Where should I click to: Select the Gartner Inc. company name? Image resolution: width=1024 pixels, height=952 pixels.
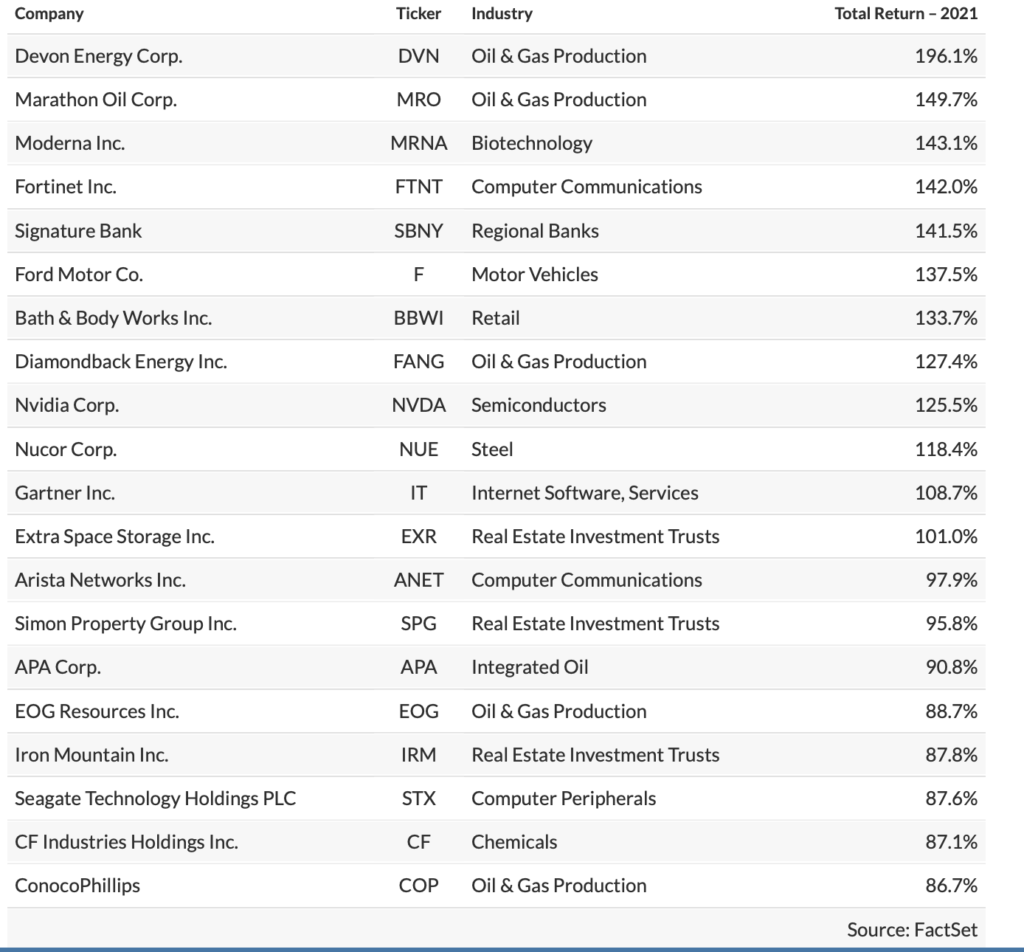[x=65, y=493]
